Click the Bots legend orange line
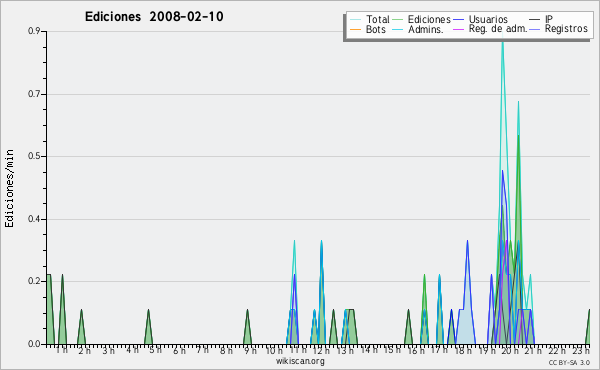 [355, 29]
